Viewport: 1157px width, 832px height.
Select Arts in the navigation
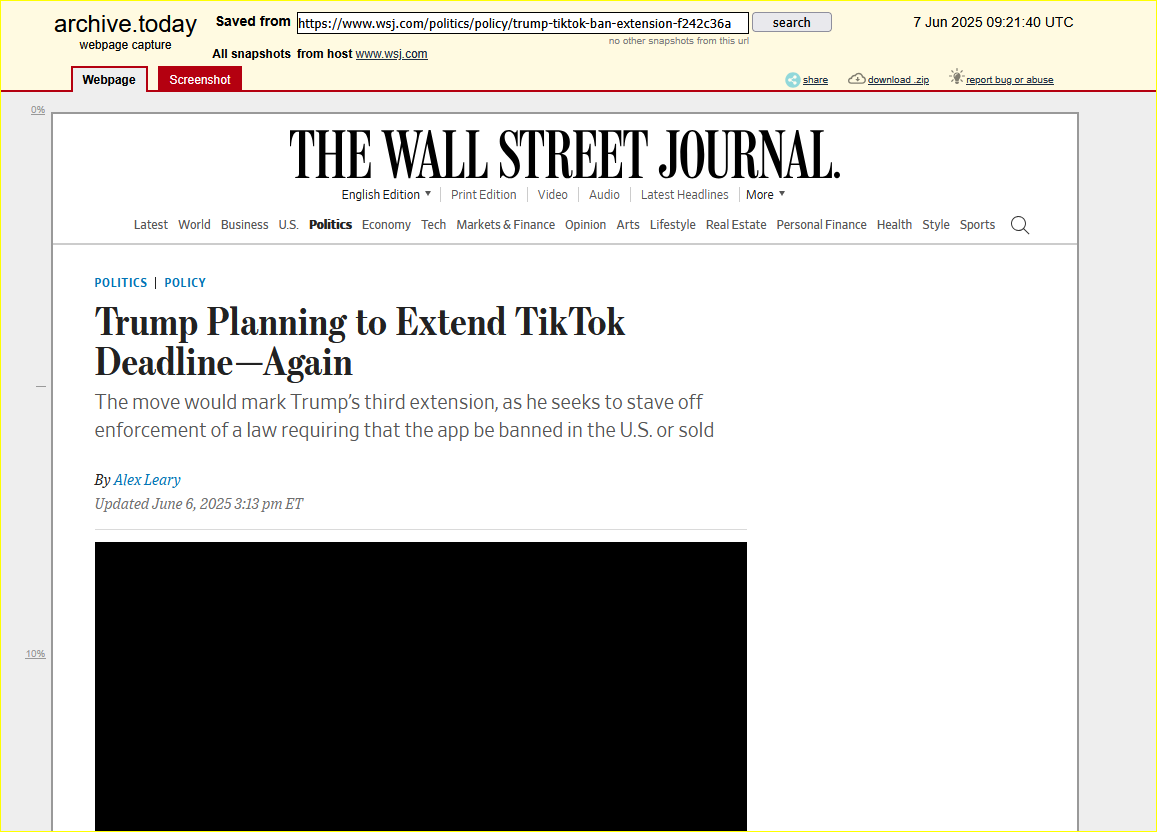628,225
